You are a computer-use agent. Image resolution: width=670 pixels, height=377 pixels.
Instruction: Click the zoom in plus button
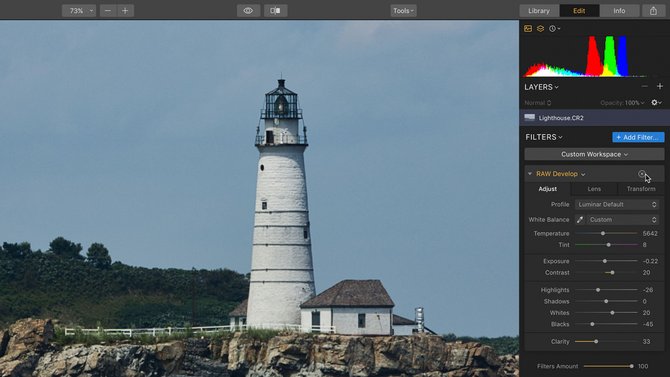tap(125, 11)
